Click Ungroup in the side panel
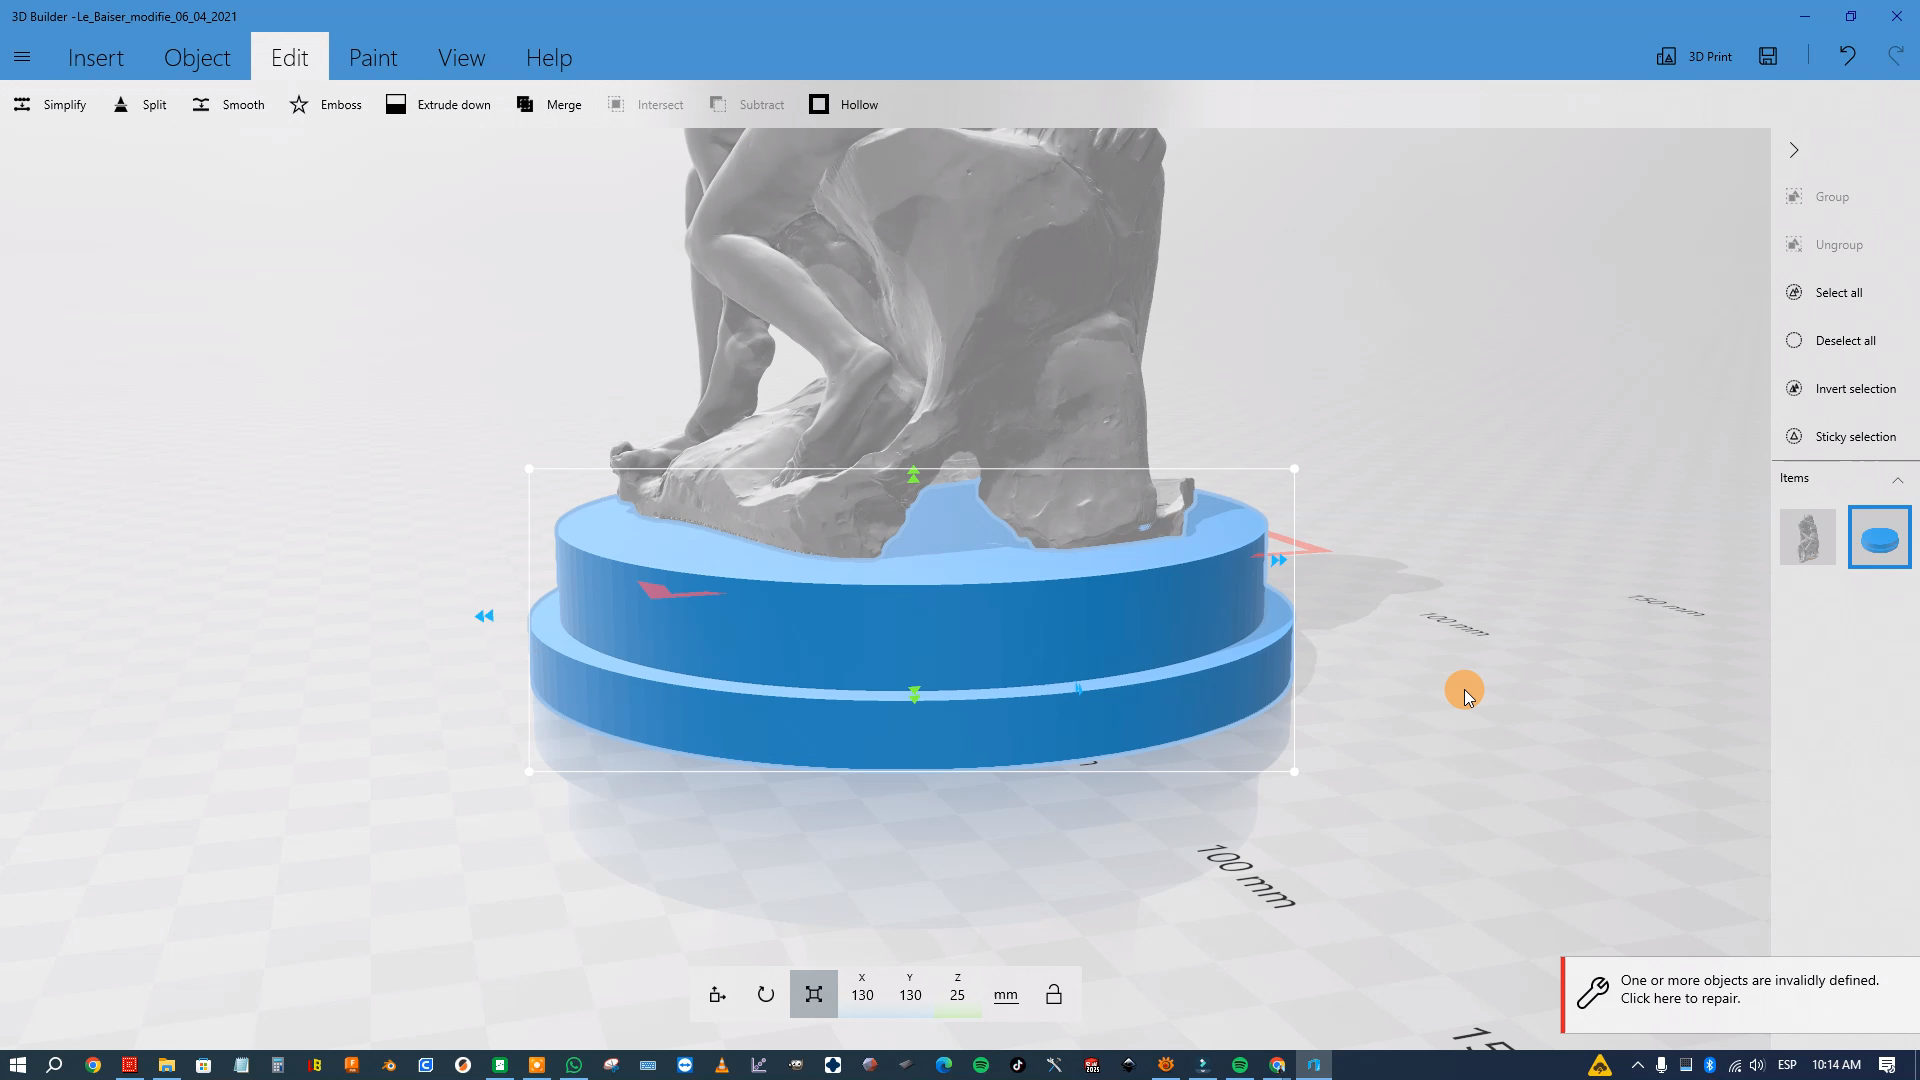 click(1824, 245)
